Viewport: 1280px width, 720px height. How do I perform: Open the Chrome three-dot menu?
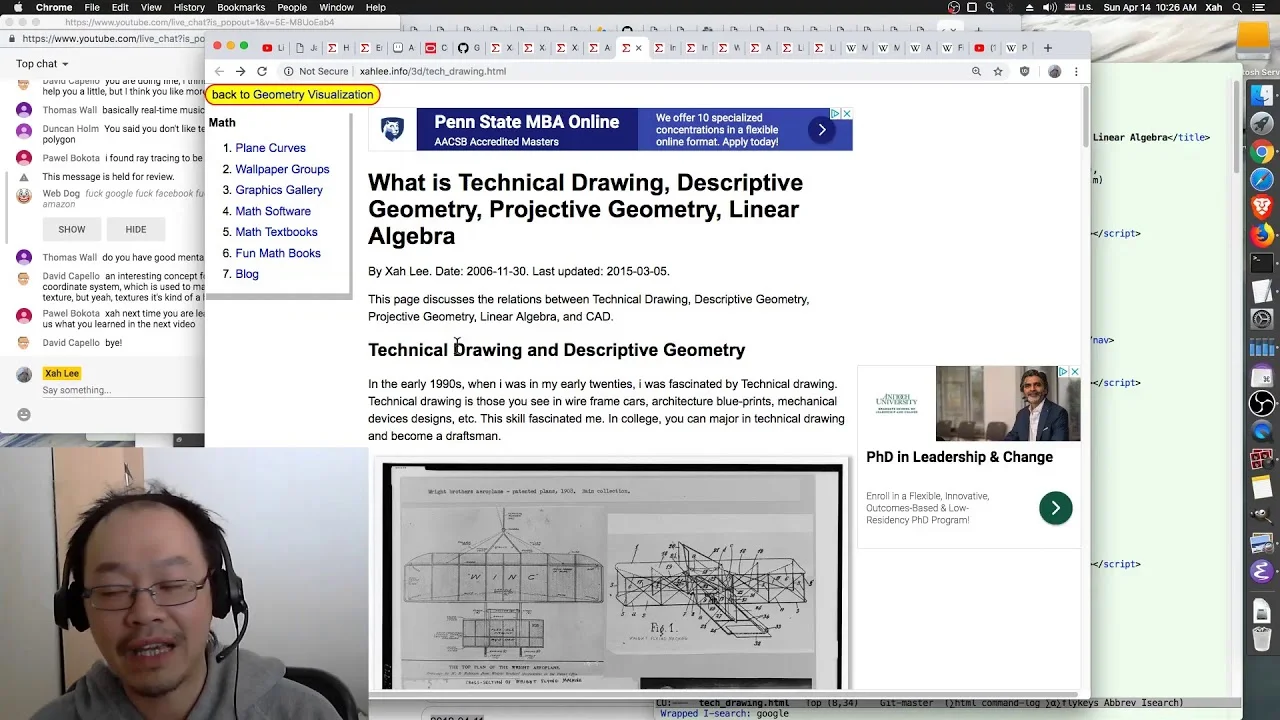[x=1076, y=71]
